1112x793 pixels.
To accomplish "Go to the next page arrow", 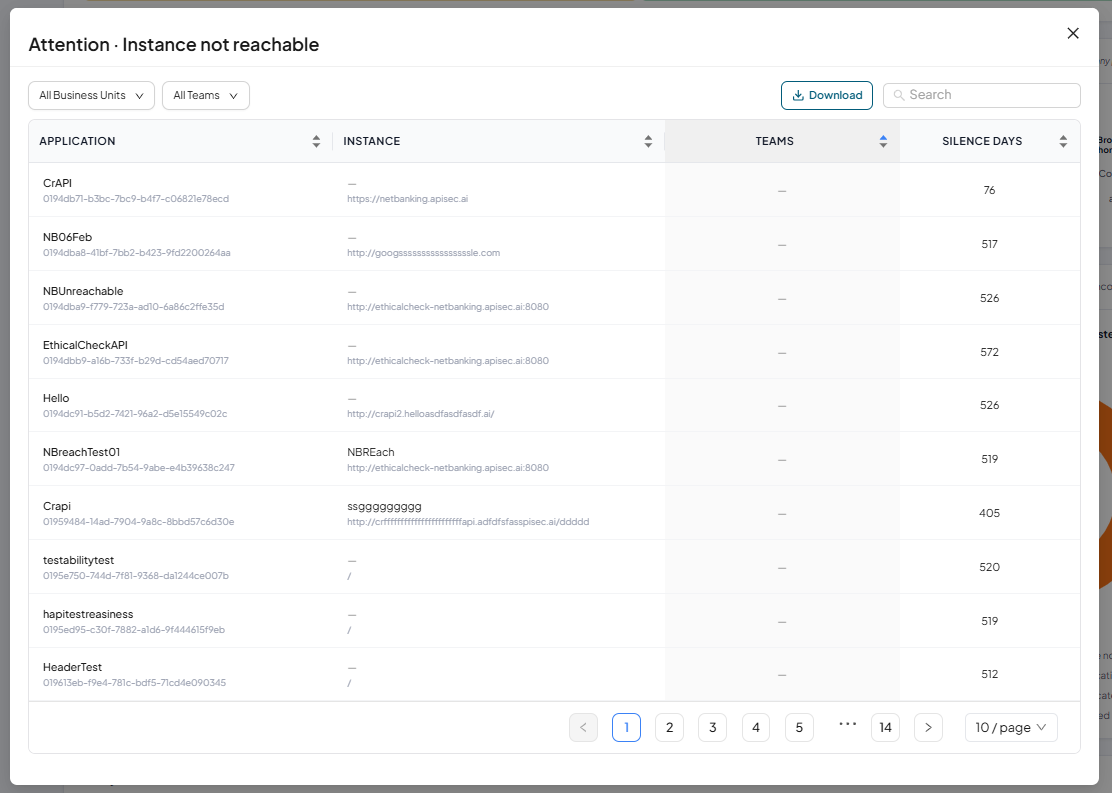I will 928,727.
